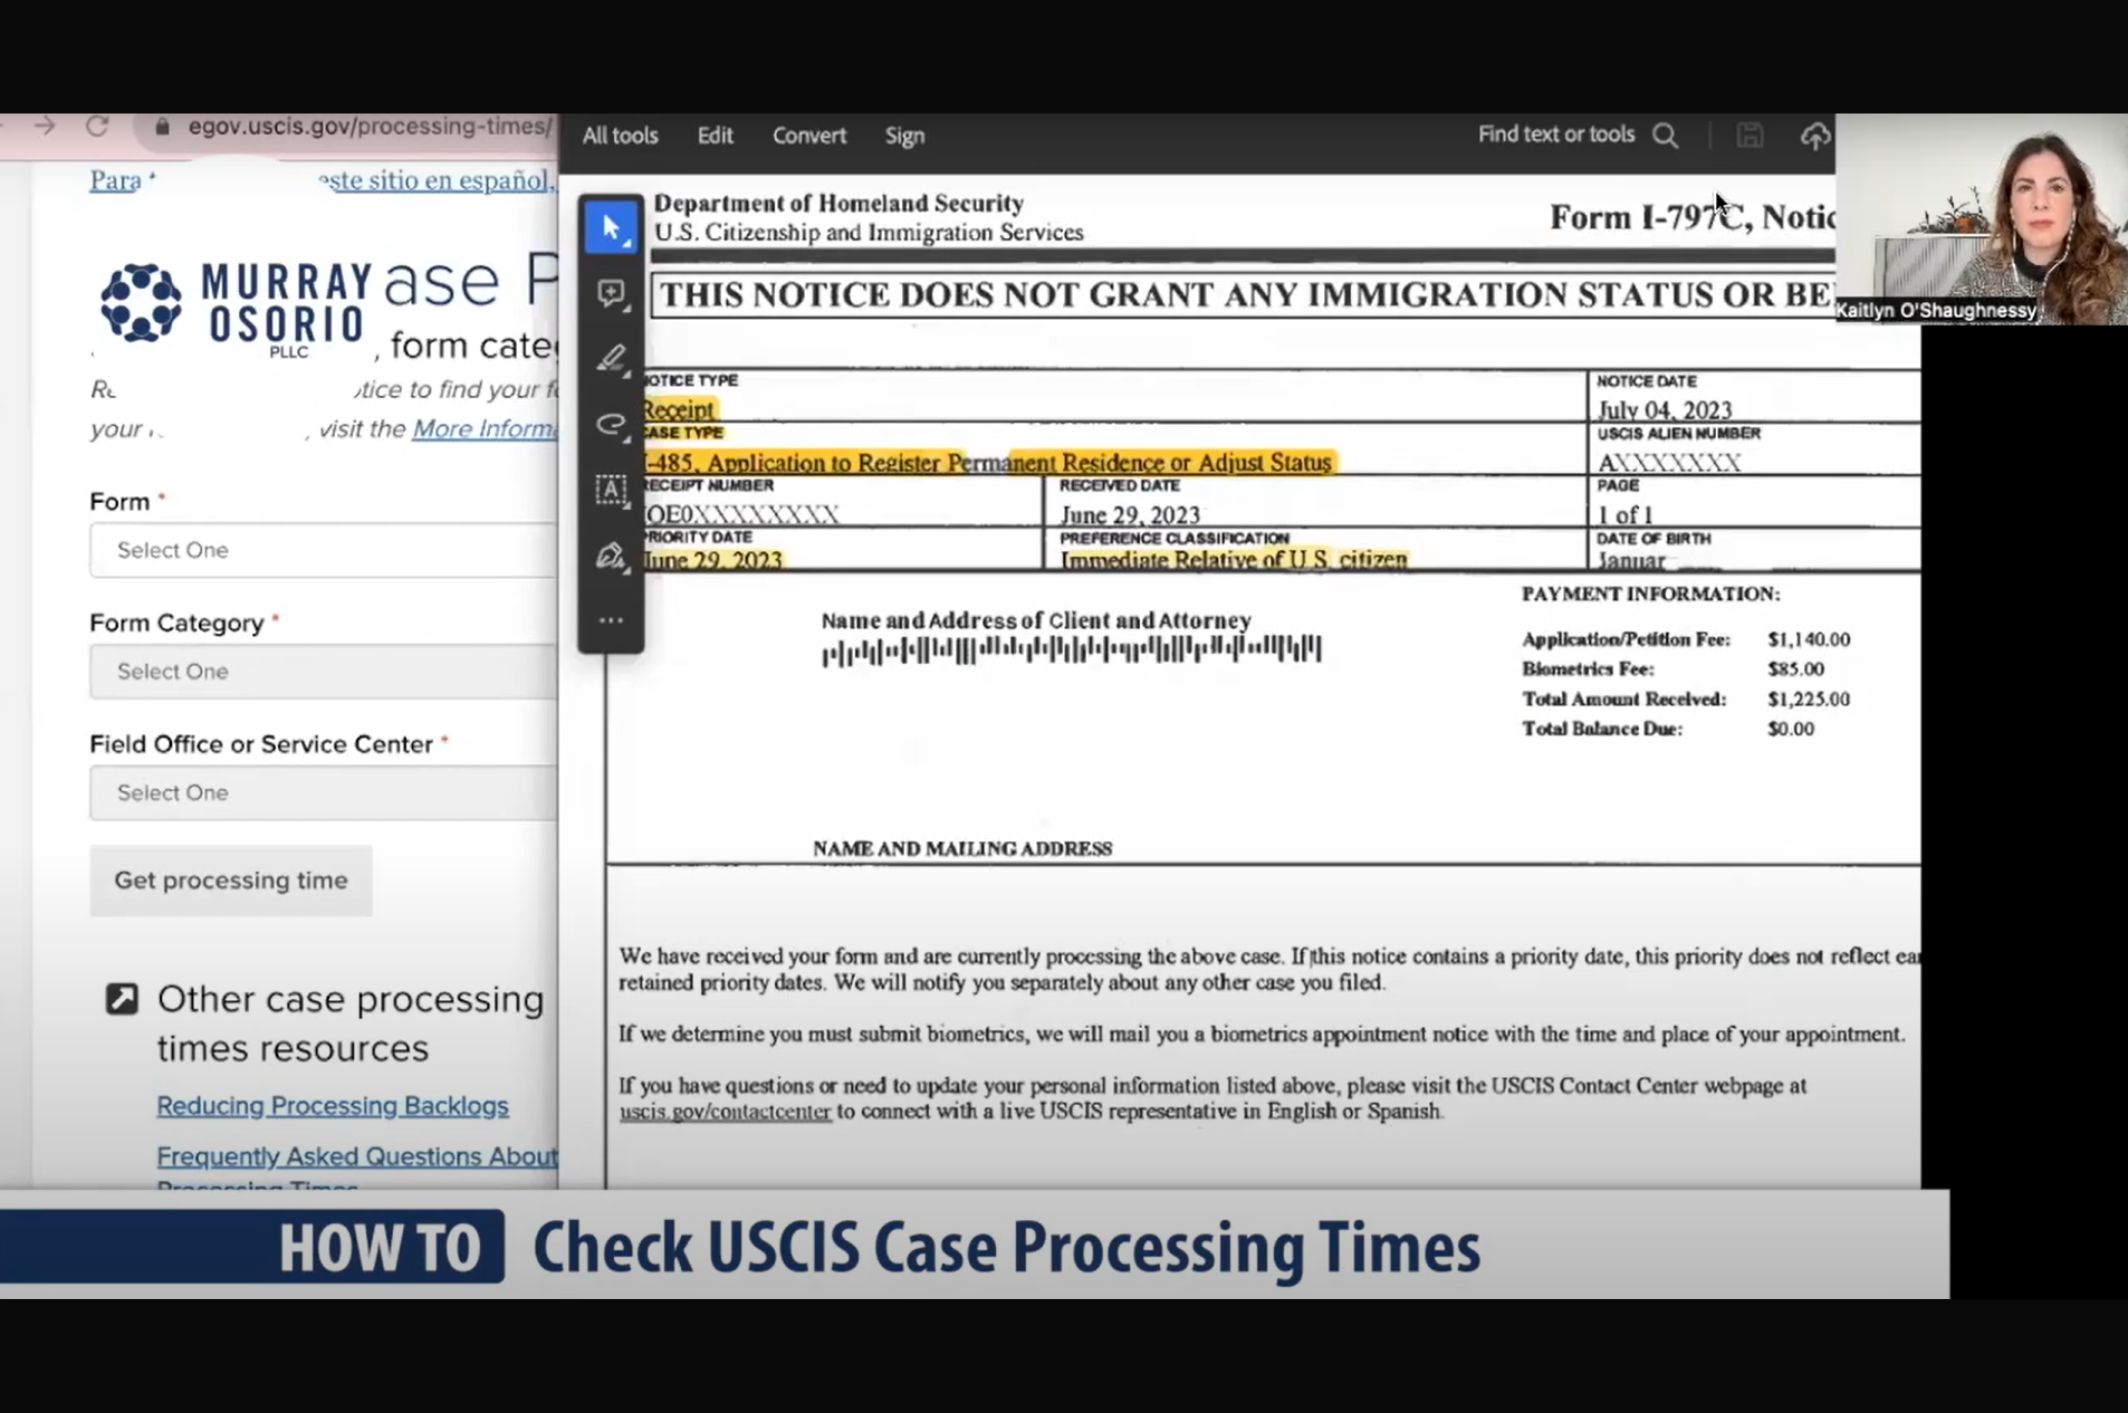Click the fill and sign pen icon
The image size is (2128, 1413).
click(611, 556)
